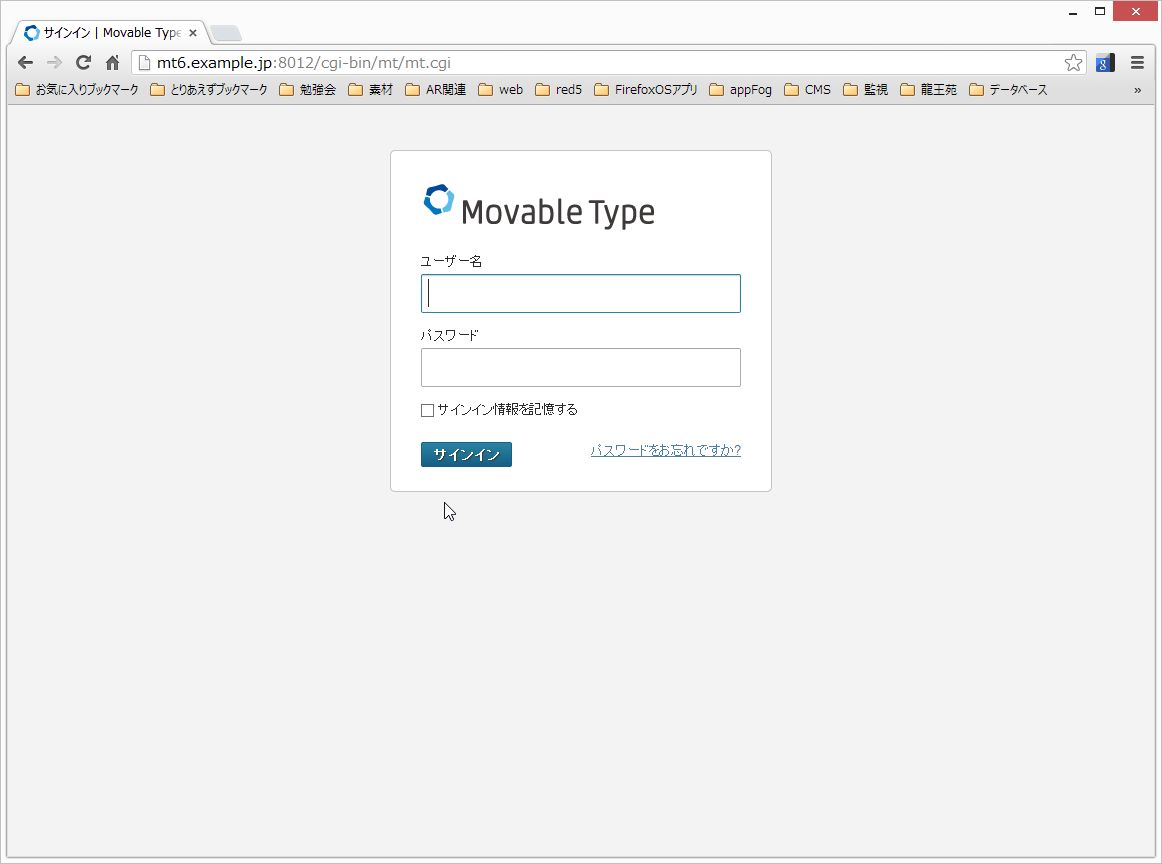Maximize the Chrome window
The height and width of the screenshot is (864, 1162).
[x=1100, y=11]
